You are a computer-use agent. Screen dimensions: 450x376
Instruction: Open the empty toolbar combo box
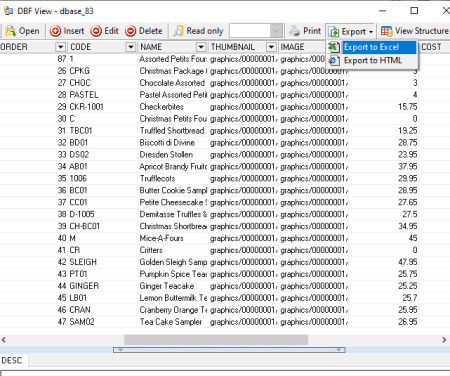point(256,31)
